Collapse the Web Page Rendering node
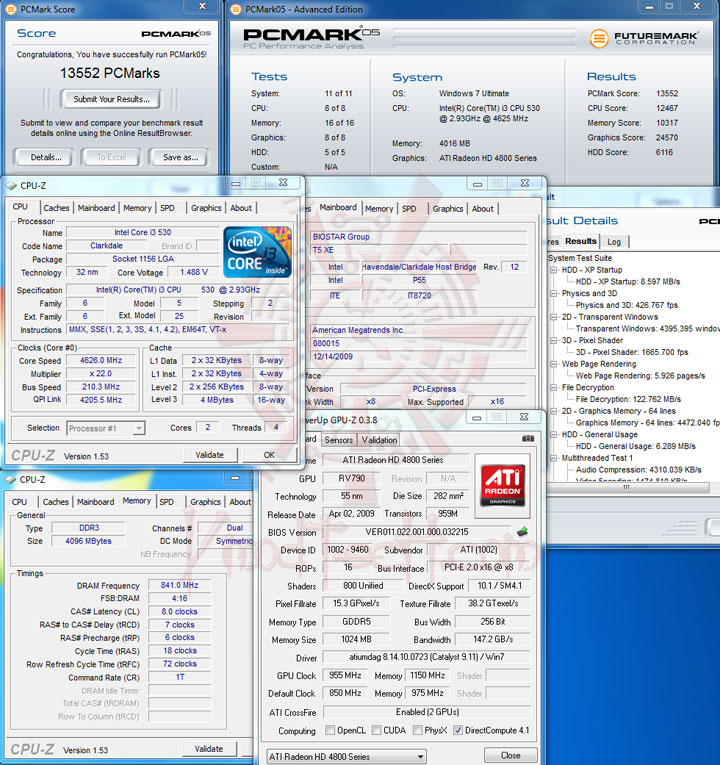720x765 pixels. (554, 364)
